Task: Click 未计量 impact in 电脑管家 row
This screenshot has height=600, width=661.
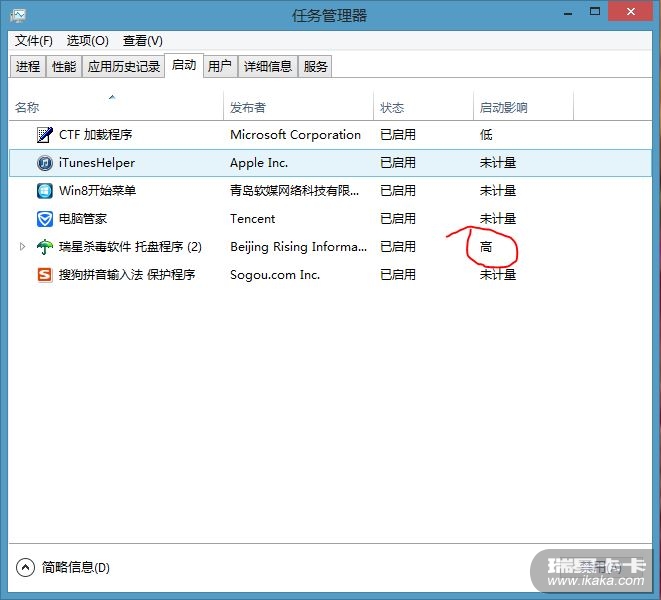Action: [x=498, y=219]
